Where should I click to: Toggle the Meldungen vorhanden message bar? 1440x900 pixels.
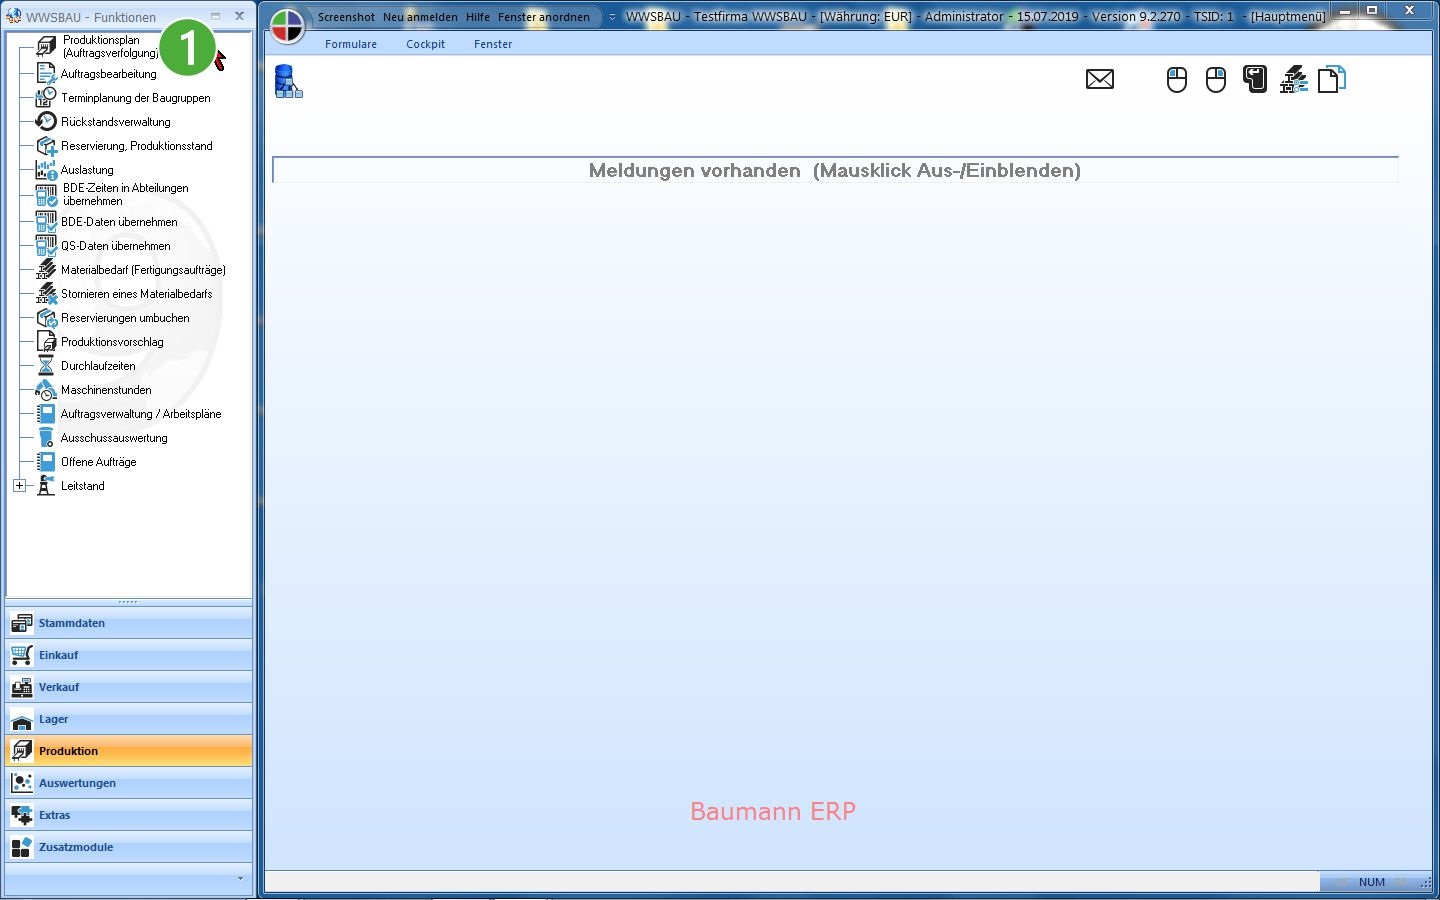pos(835,170)
